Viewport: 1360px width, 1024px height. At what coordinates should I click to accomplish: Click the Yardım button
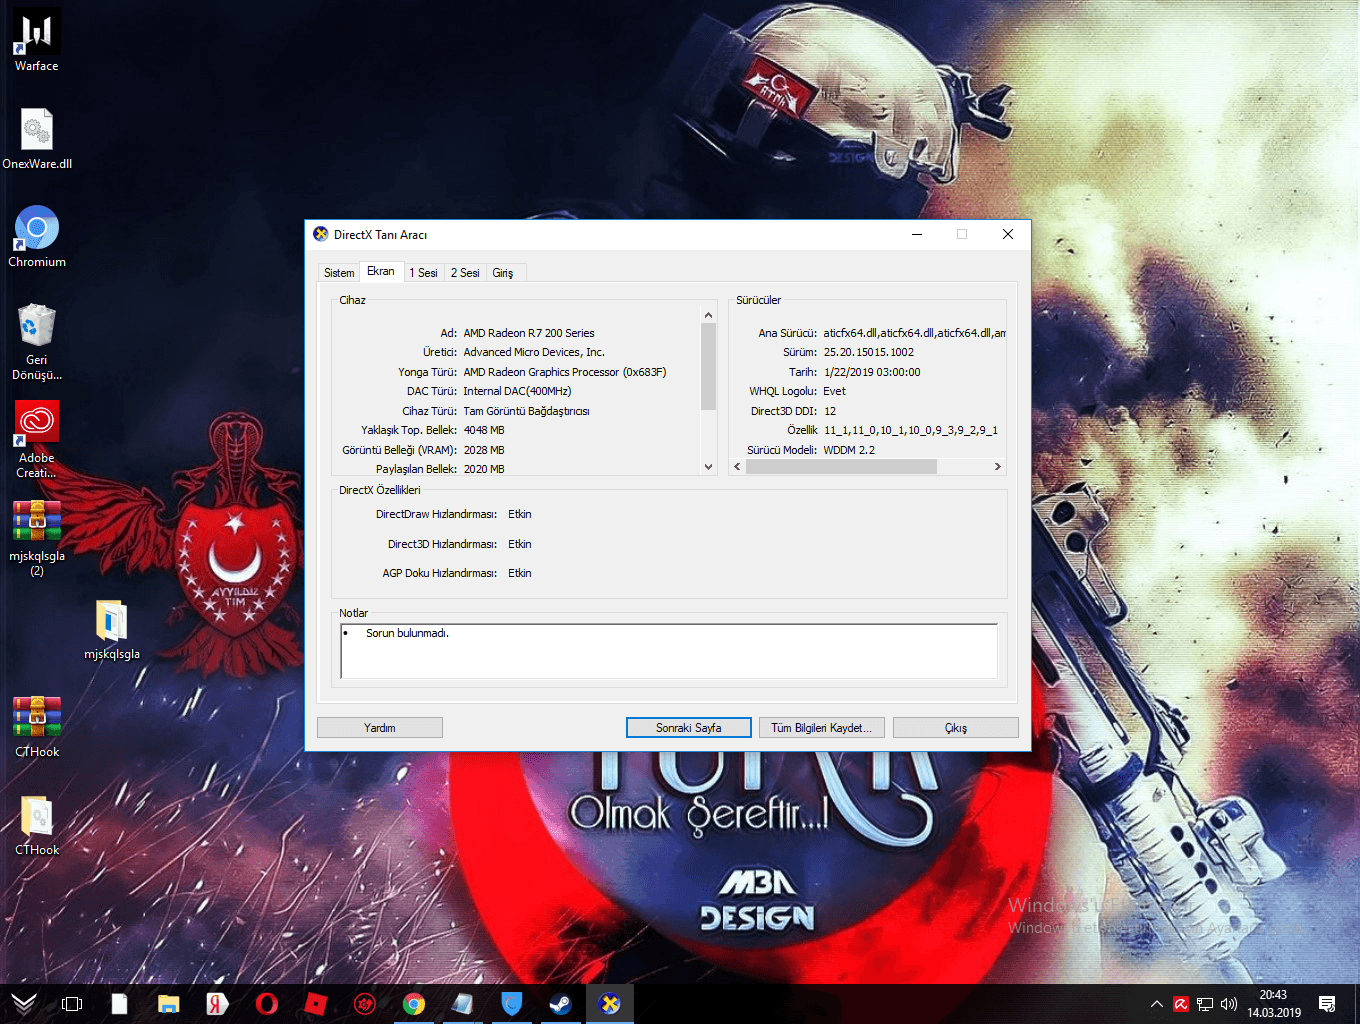380,728
